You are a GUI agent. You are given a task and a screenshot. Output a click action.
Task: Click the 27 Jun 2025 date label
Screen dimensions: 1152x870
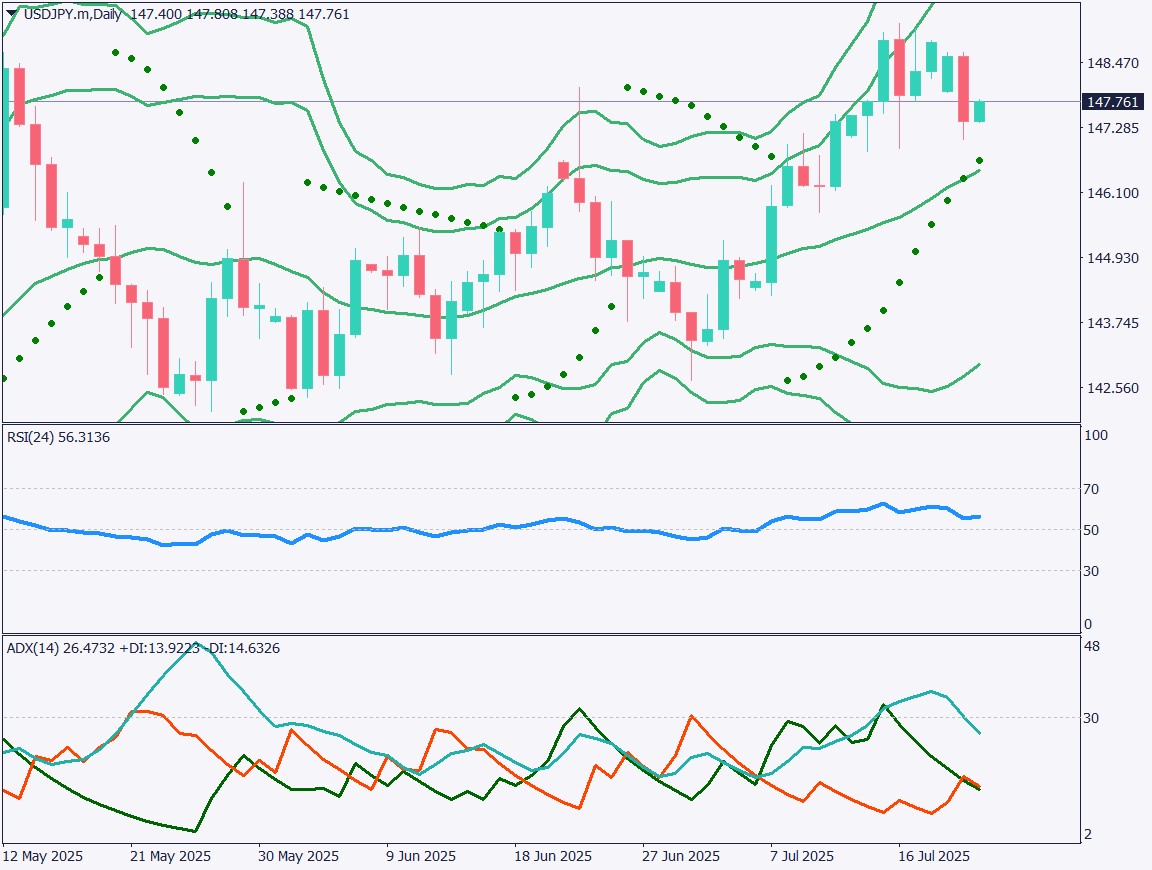[x=679, y=857]
